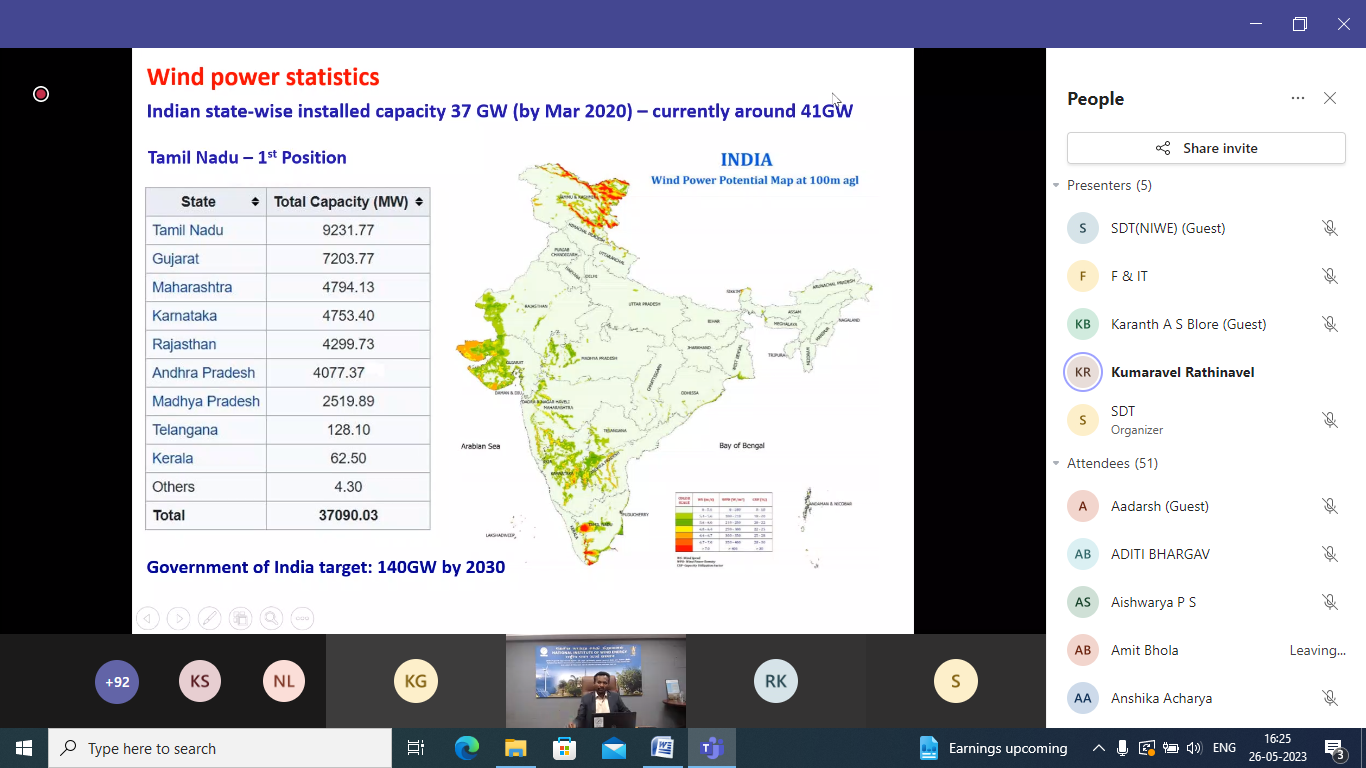
Task: Collapse the Attendees section
Action: tap(1056, 464)
